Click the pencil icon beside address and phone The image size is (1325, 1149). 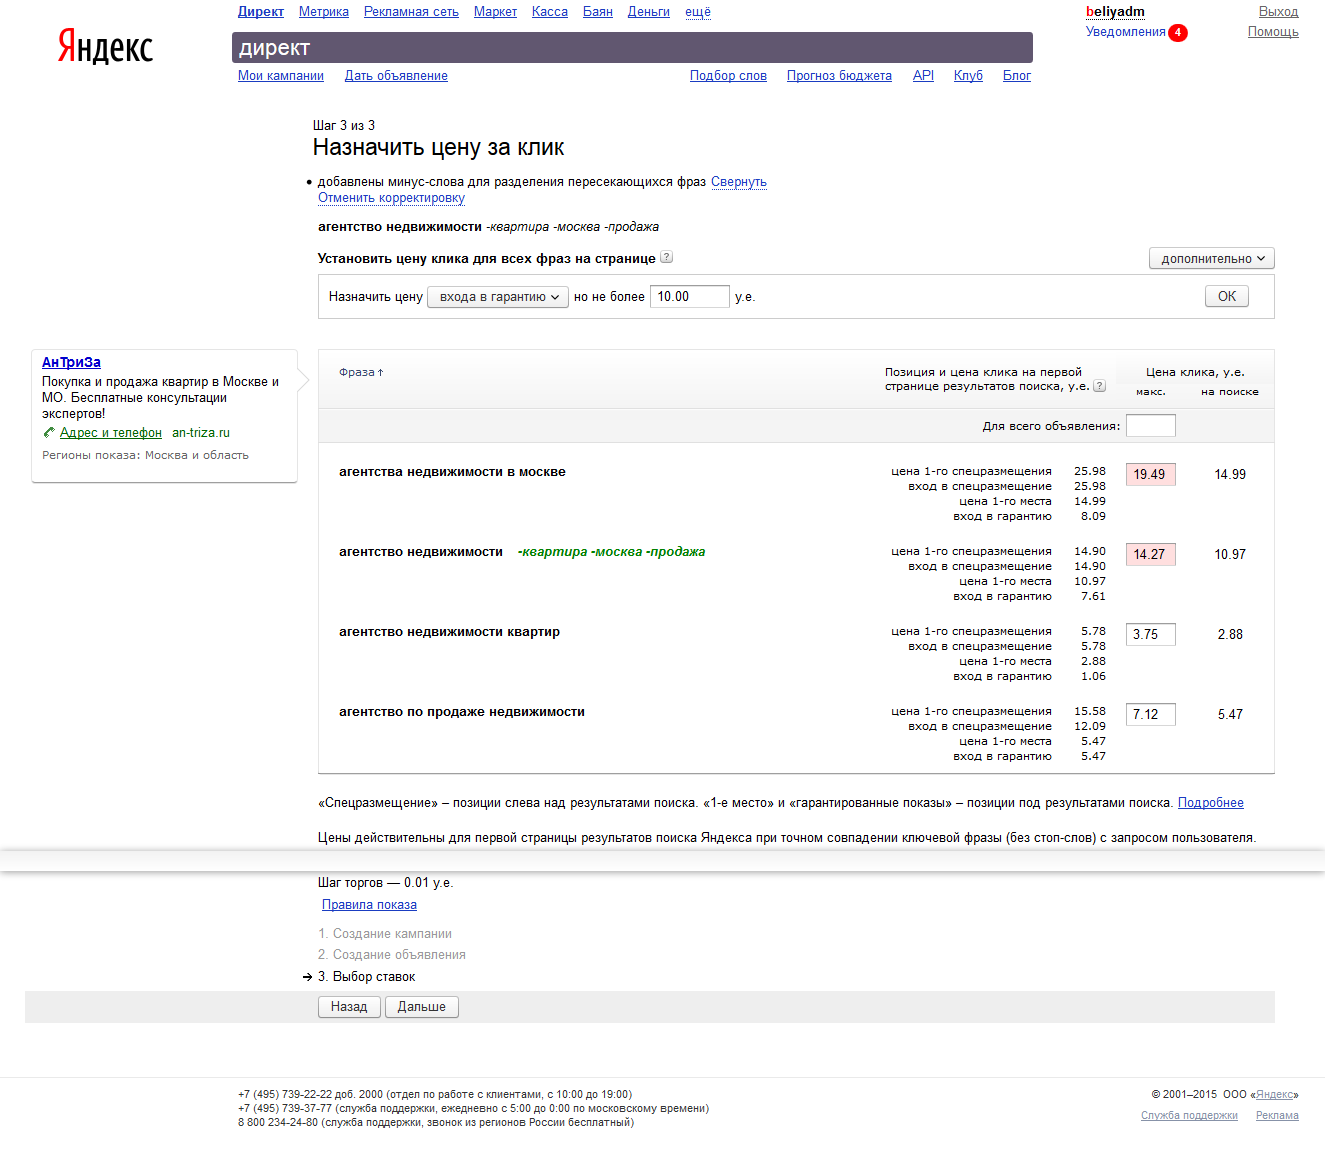pyautogui.click(x=49, y=433)
